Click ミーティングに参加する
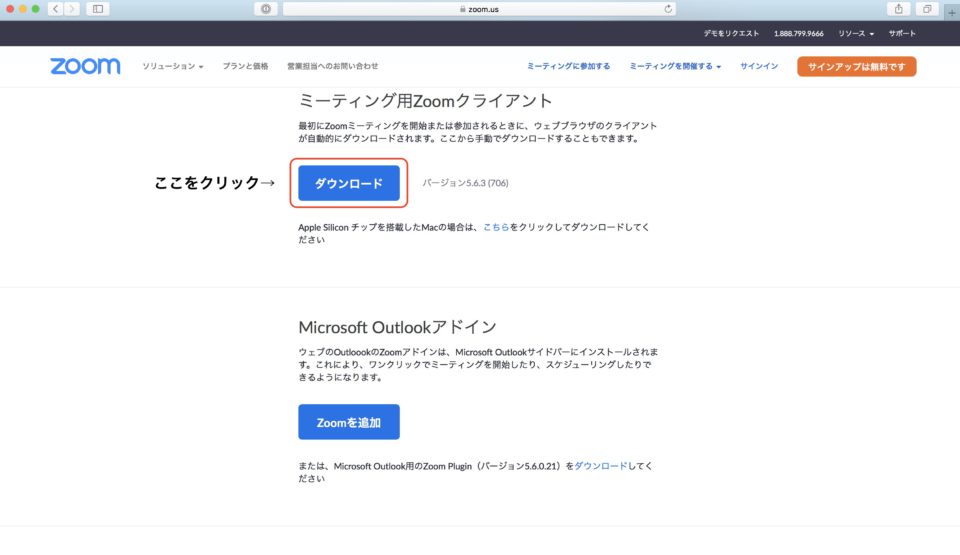The width and height of the screenshot is (960, 555). [x=568, y=66]
